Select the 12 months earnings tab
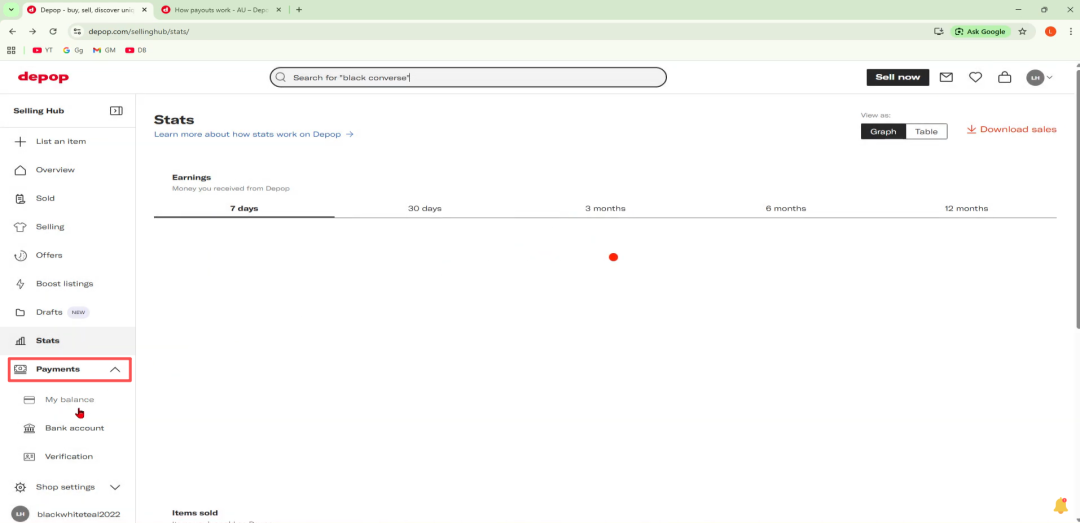The image size is (1080, 523). point(966,208)
